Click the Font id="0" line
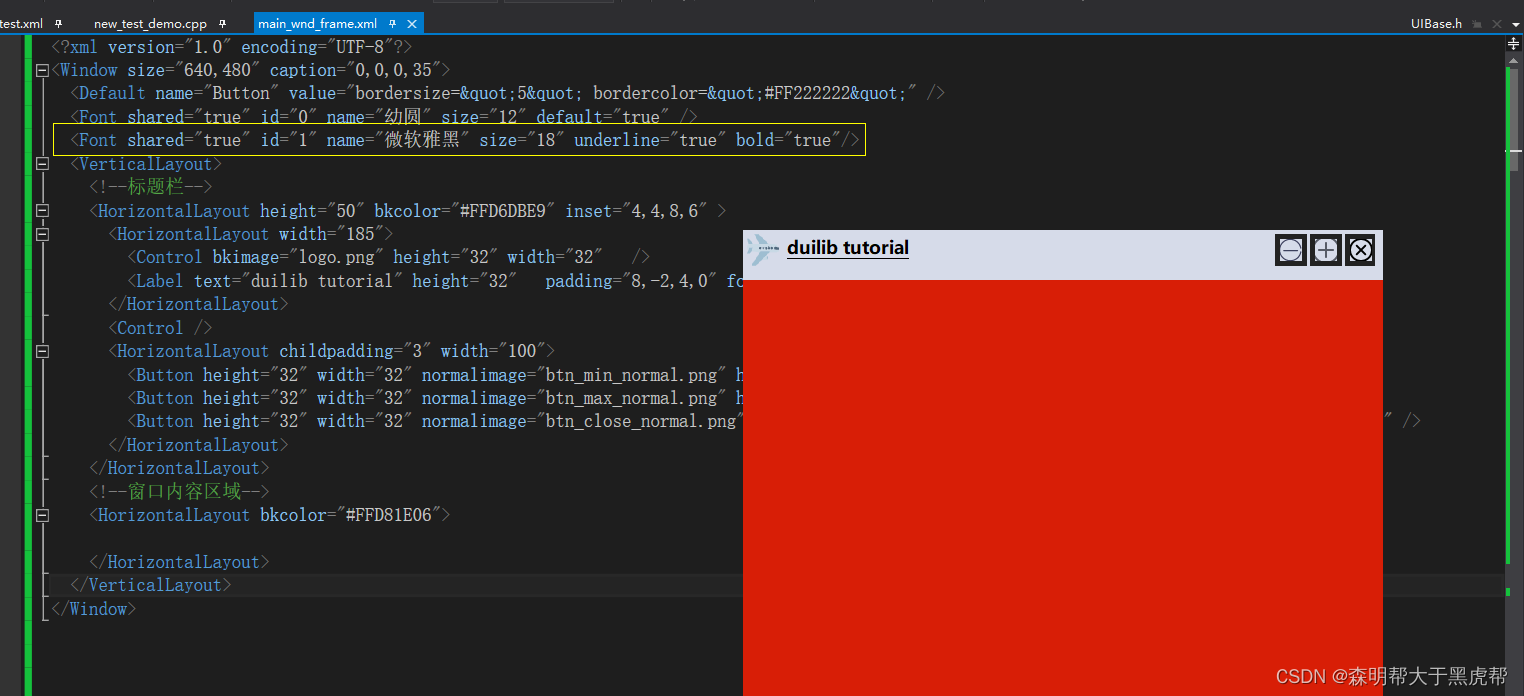This screenshot has width=1524, height=696. tap(384, 117)
